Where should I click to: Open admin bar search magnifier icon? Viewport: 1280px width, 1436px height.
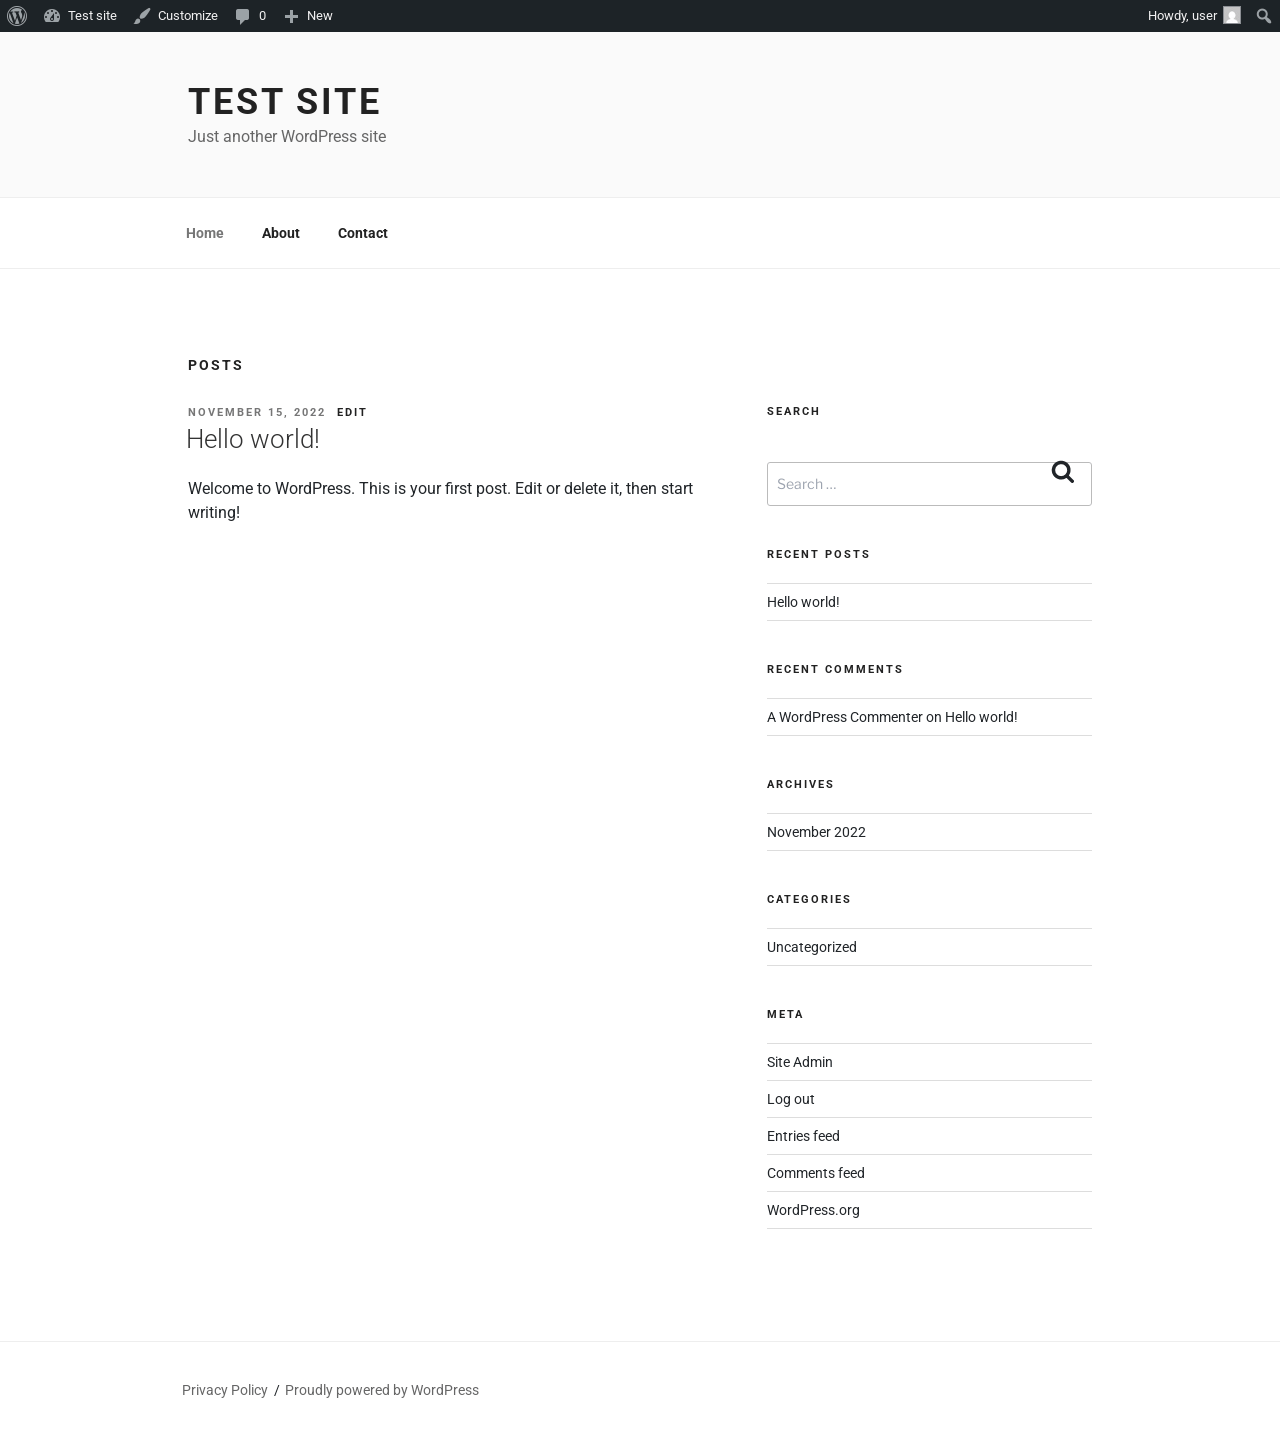1263,16
